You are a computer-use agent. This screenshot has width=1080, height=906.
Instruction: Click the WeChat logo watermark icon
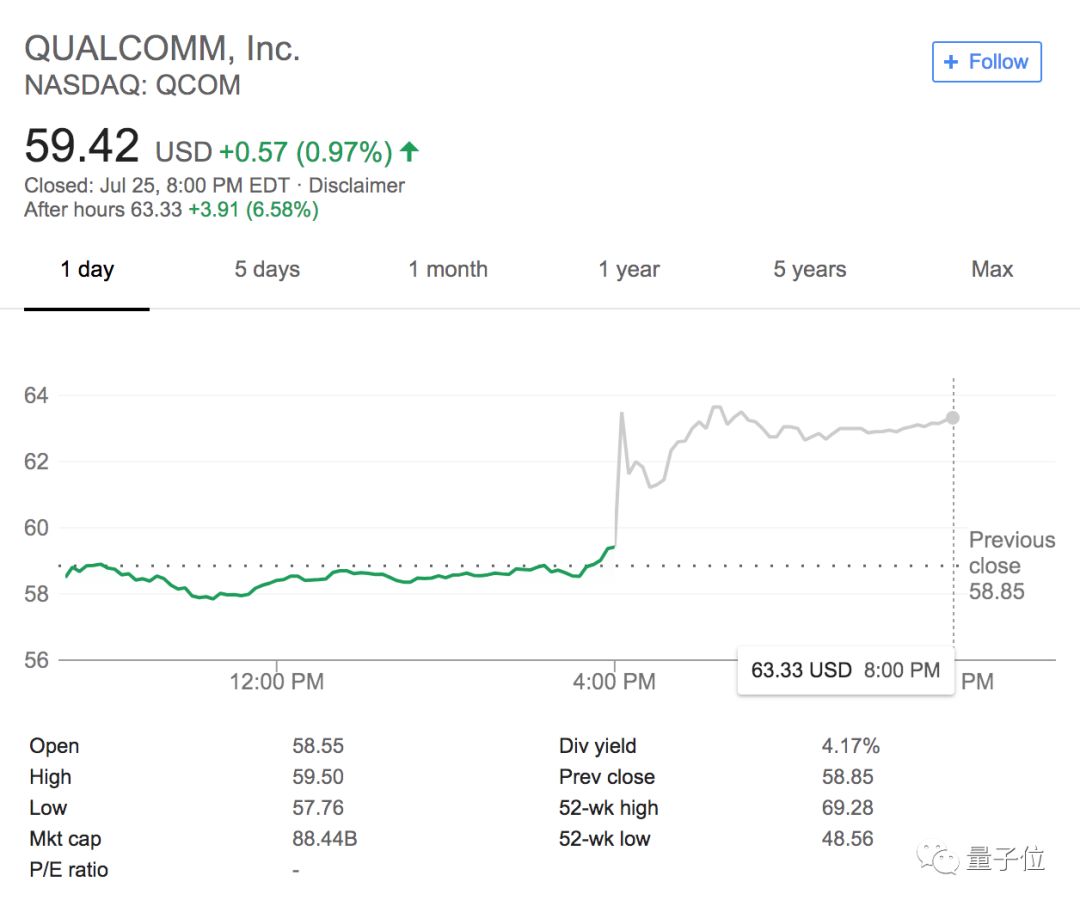(x=938, y=858)
